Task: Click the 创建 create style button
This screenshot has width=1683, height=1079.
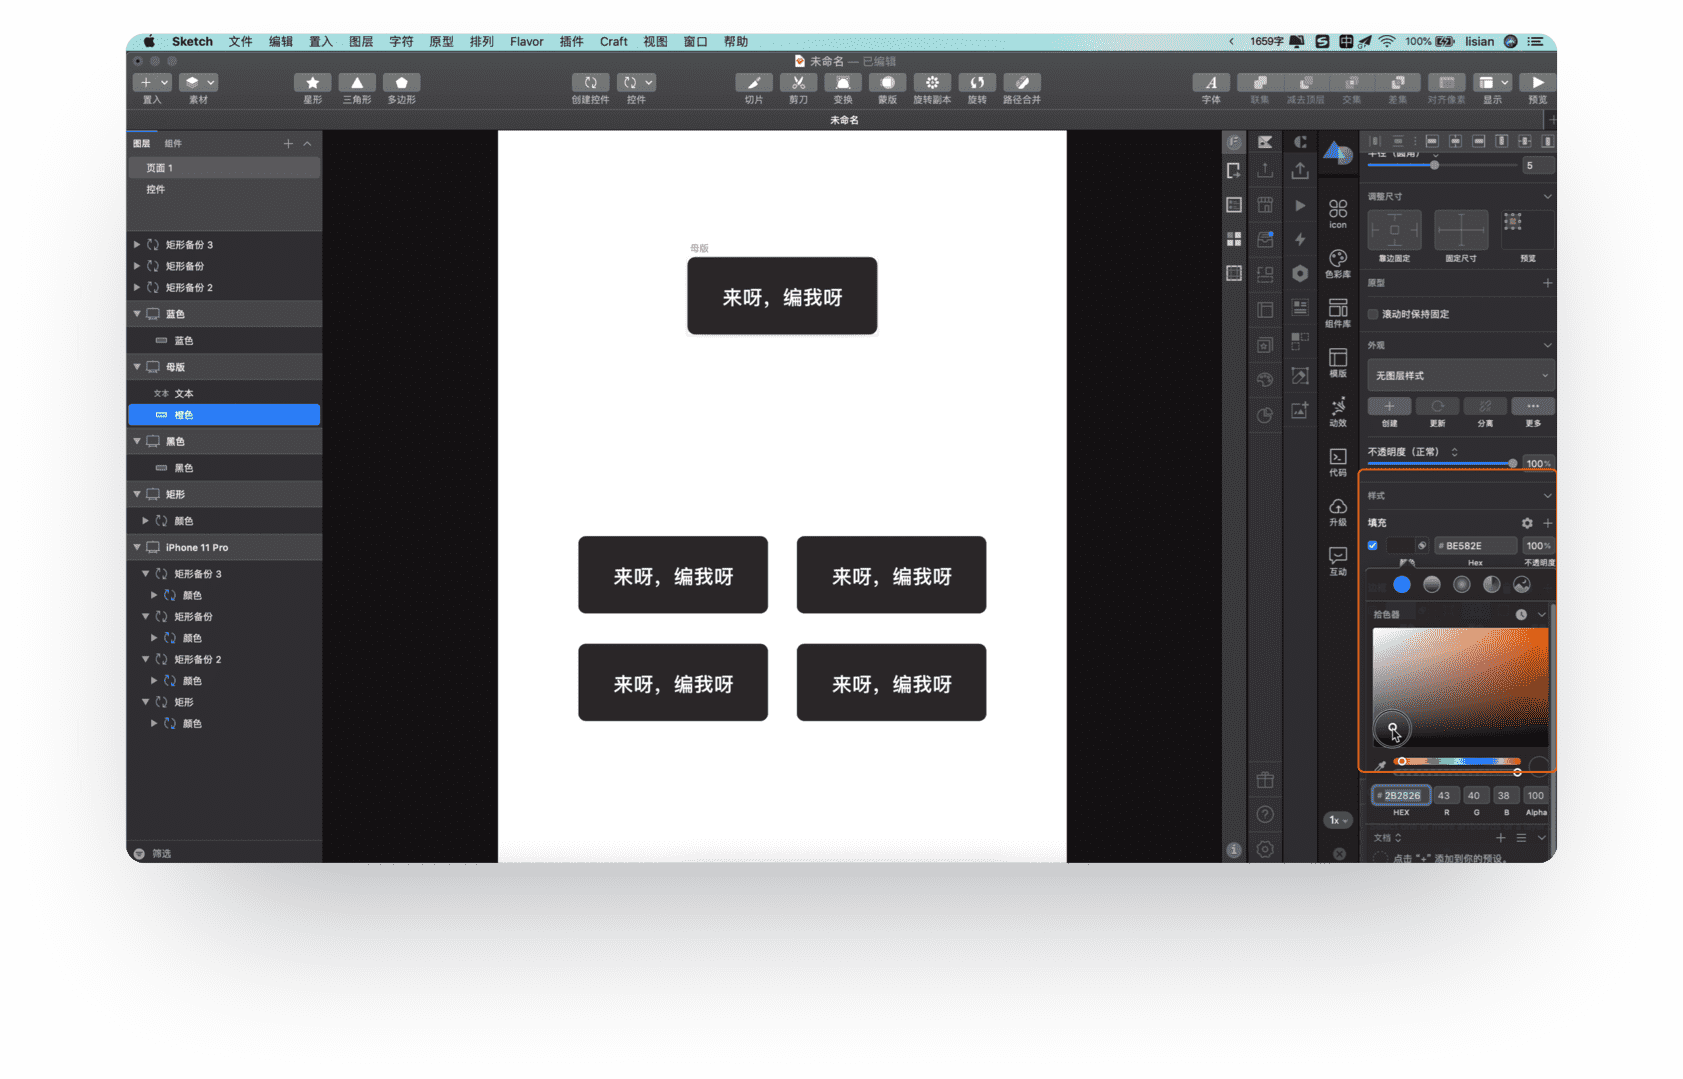Action: click(1389, 406)
